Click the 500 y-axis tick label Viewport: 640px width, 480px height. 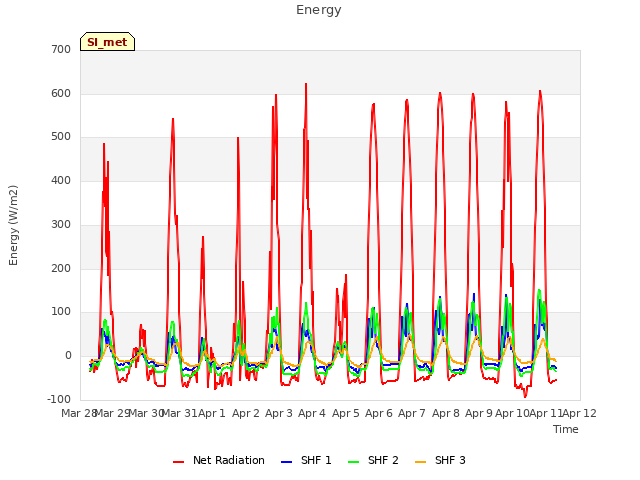point(61,137)
